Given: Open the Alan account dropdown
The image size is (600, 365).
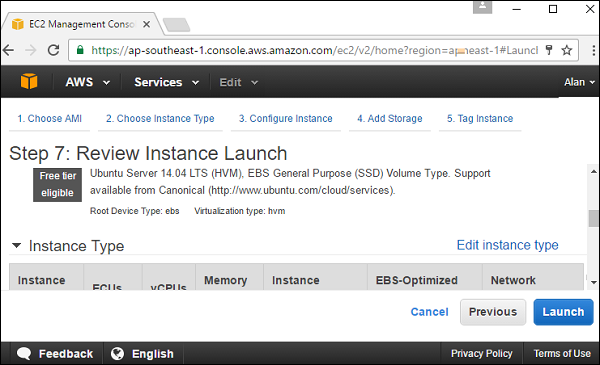Looking at the screenshot, I should pyautogui.click(x=579, y=82).
